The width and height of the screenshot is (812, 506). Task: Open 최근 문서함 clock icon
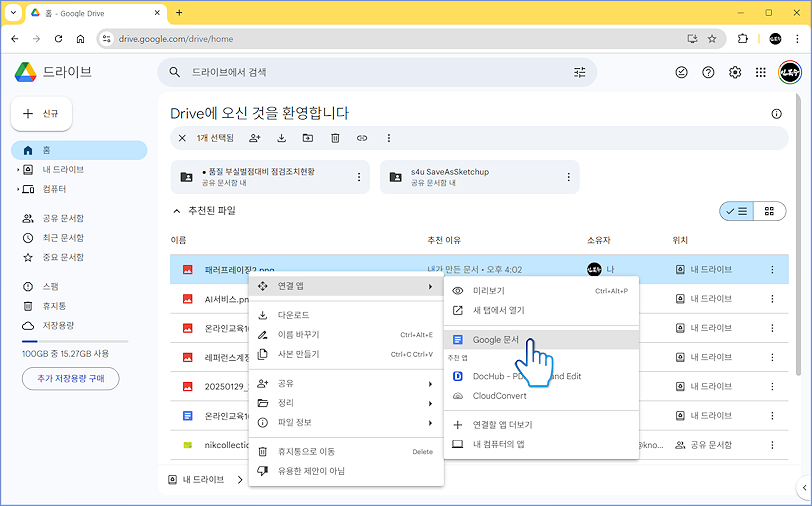point(28,238)
